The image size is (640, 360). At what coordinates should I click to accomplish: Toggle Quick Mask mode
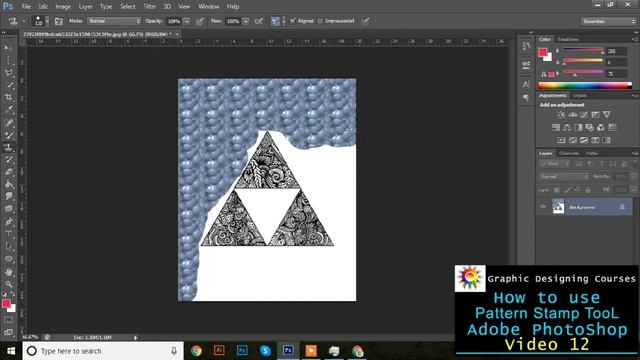pos(9,320)
